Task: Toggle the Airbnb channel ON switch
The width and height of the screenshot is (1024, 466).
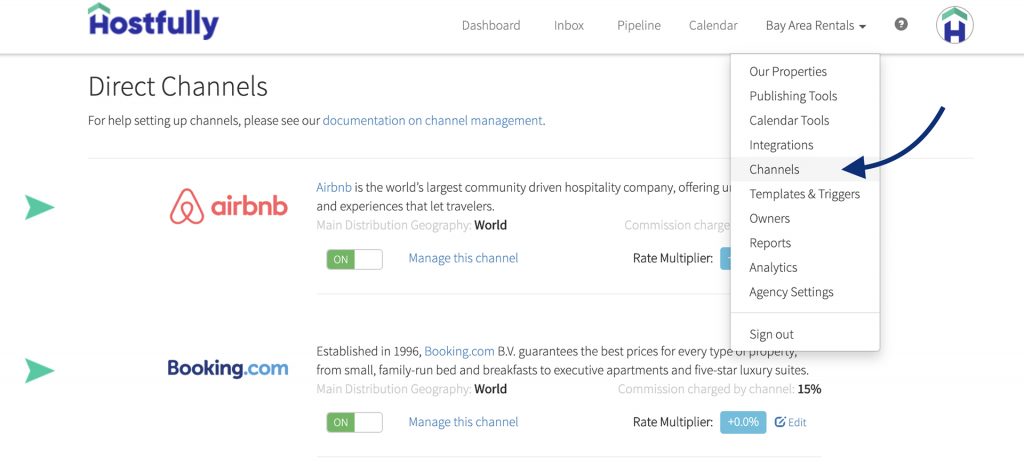Action: point(355,259)
